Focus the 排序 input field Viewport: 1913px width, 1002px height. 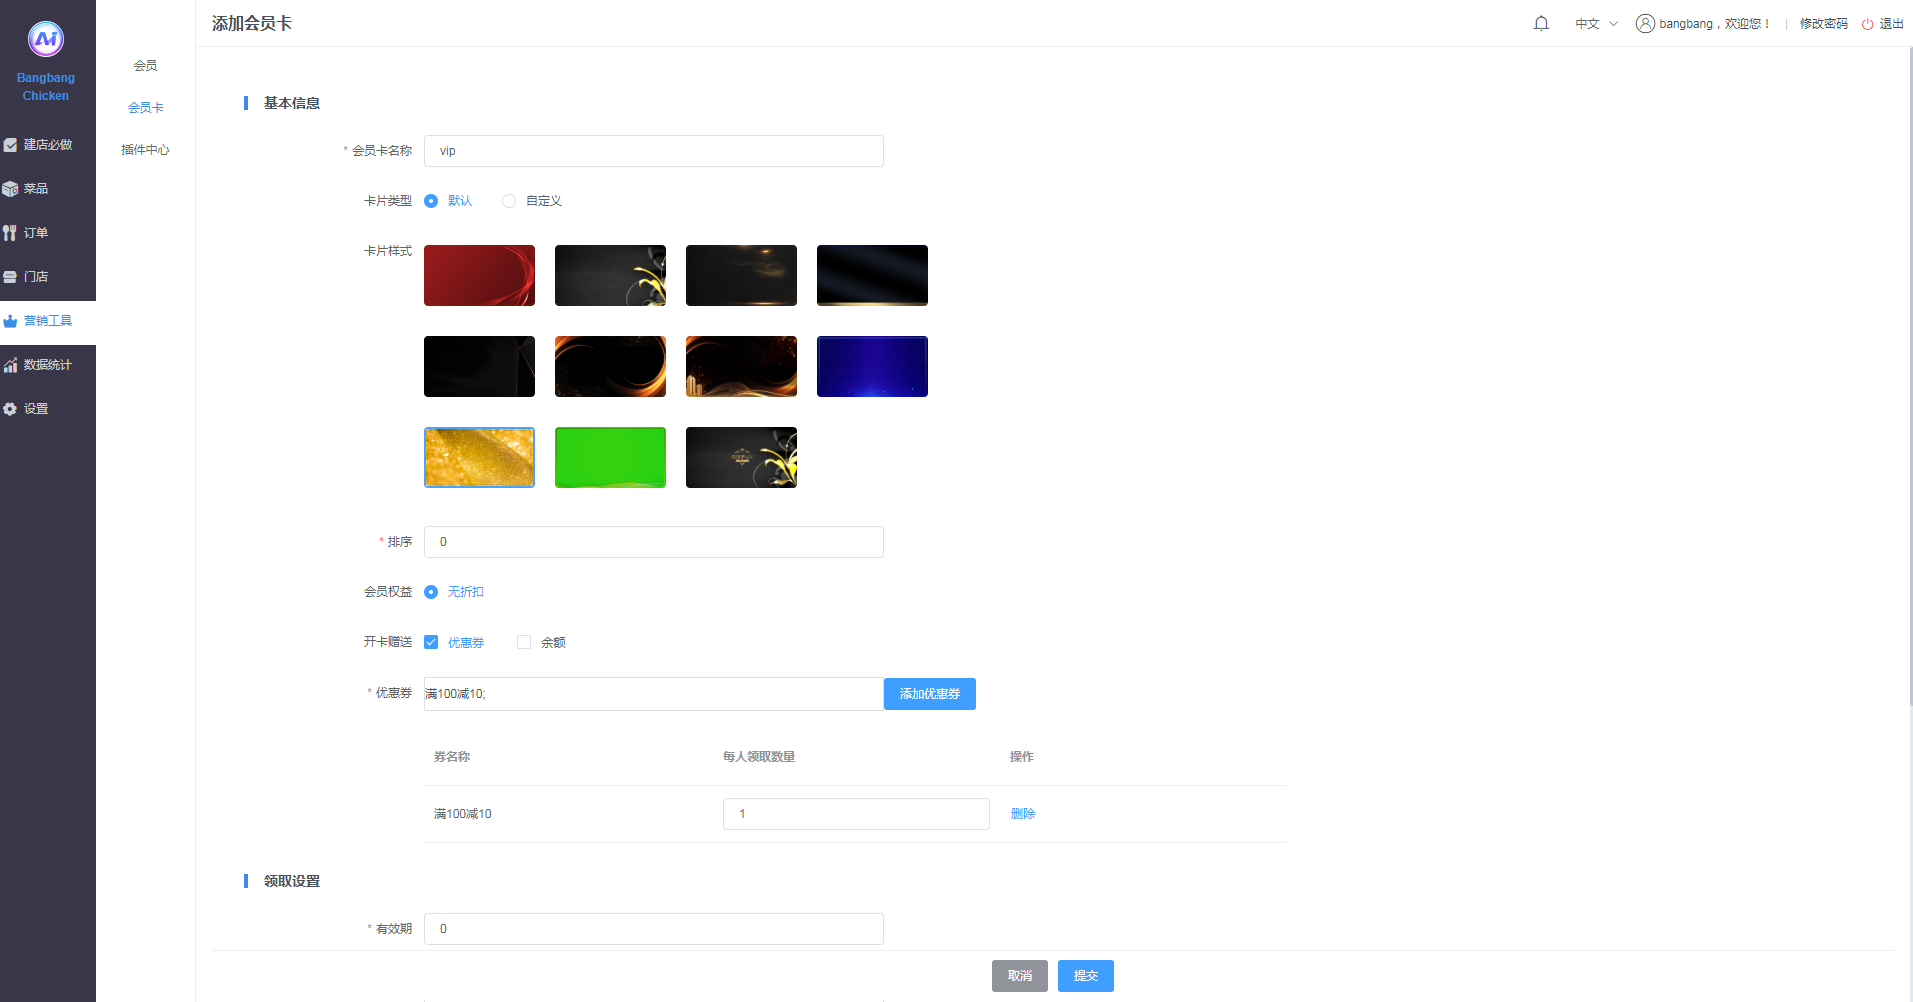tap(654, 542)
